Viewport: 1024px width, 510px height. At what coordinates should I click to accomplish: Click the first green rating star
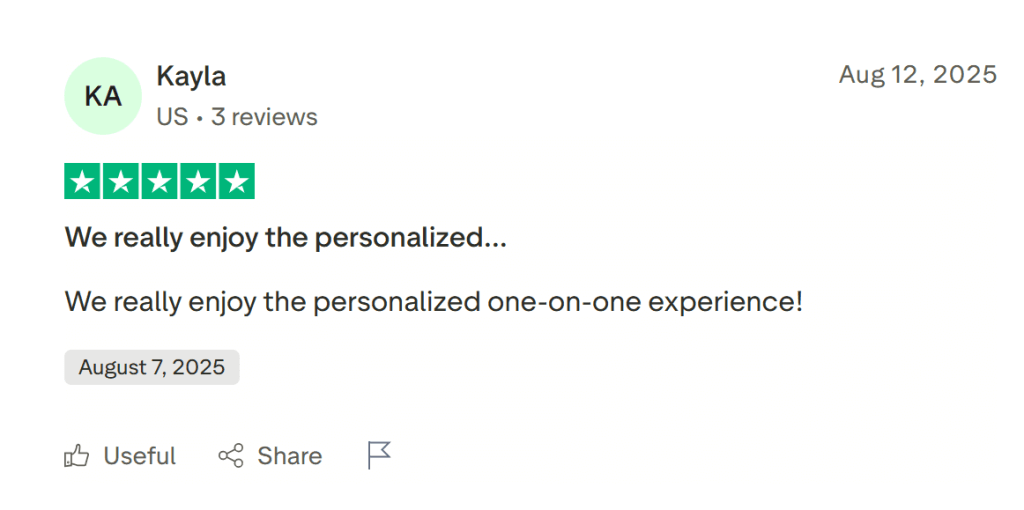point(83,182)
